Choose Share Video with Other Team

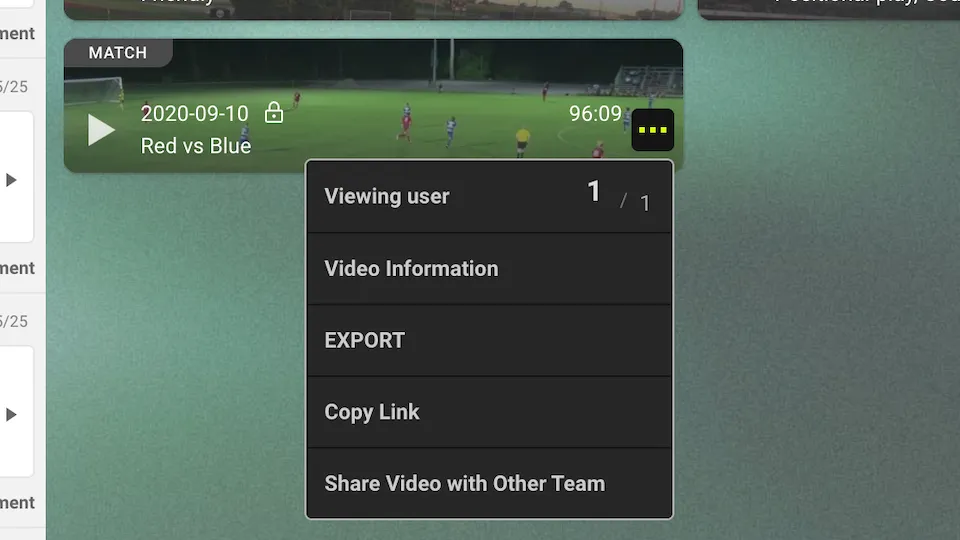(489, 483)
